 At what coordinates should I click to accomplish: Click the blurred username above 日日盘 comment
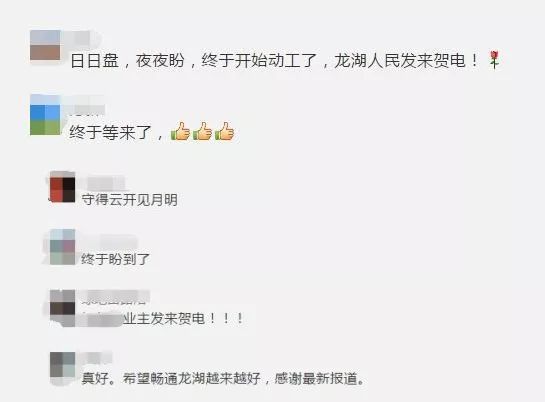pyautogui.click(x=81, y=38)
